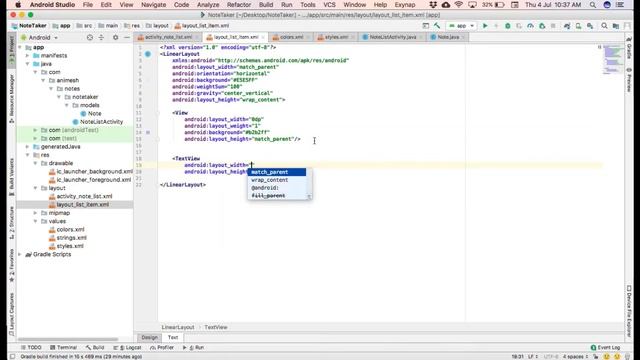Hide the Project panel with minus icon
This screenshot has height=360, width=640.
click(127, 38)
